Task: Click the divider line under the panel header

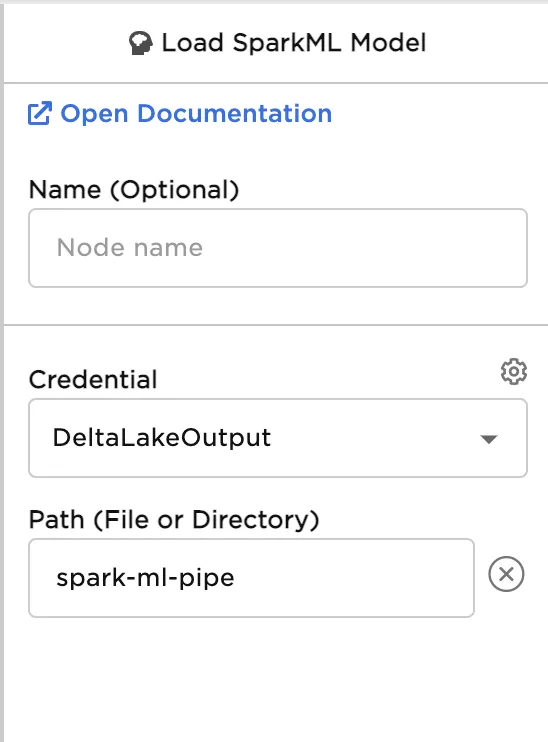Action: tap(276, 83)
